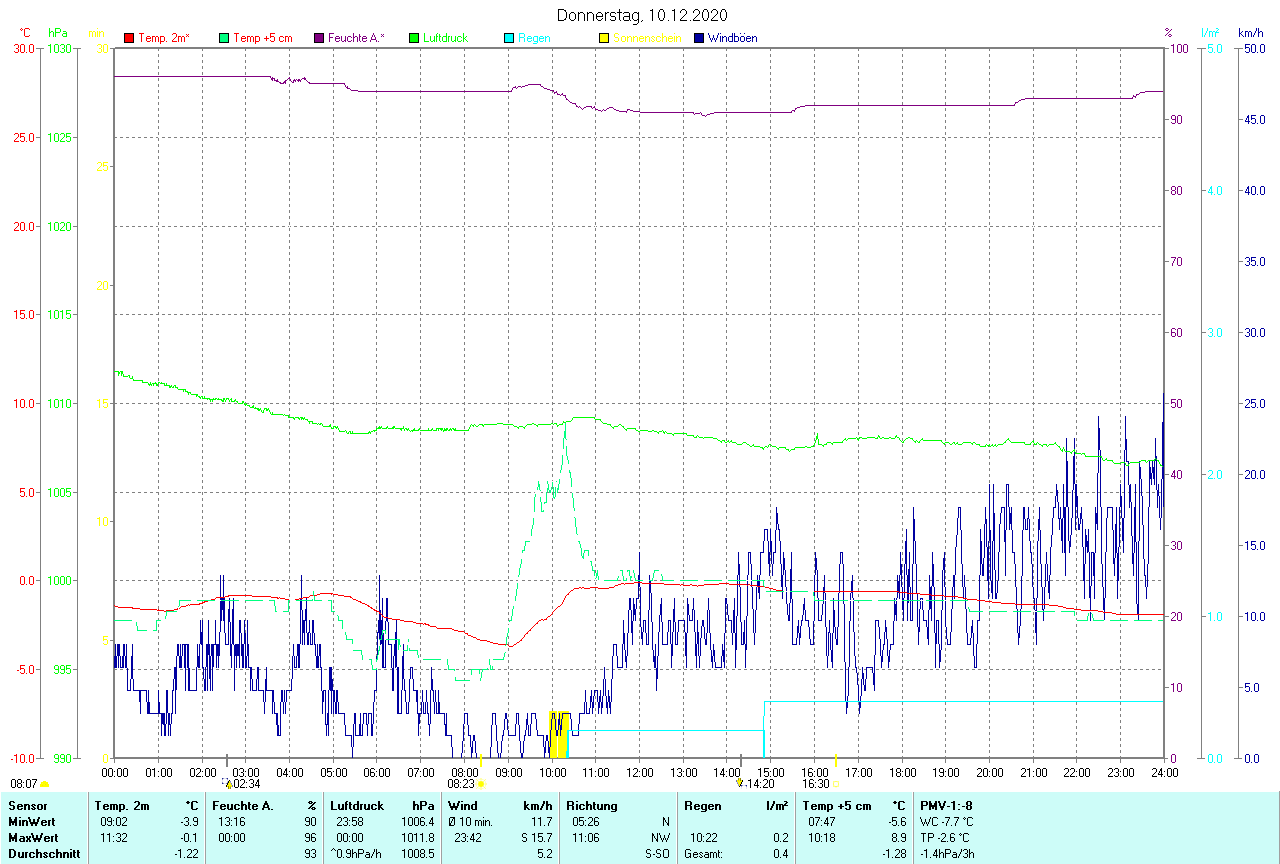Click the average pressure value 1008.5
This screenshot has width=1280, height=864.
click(417, 854)
